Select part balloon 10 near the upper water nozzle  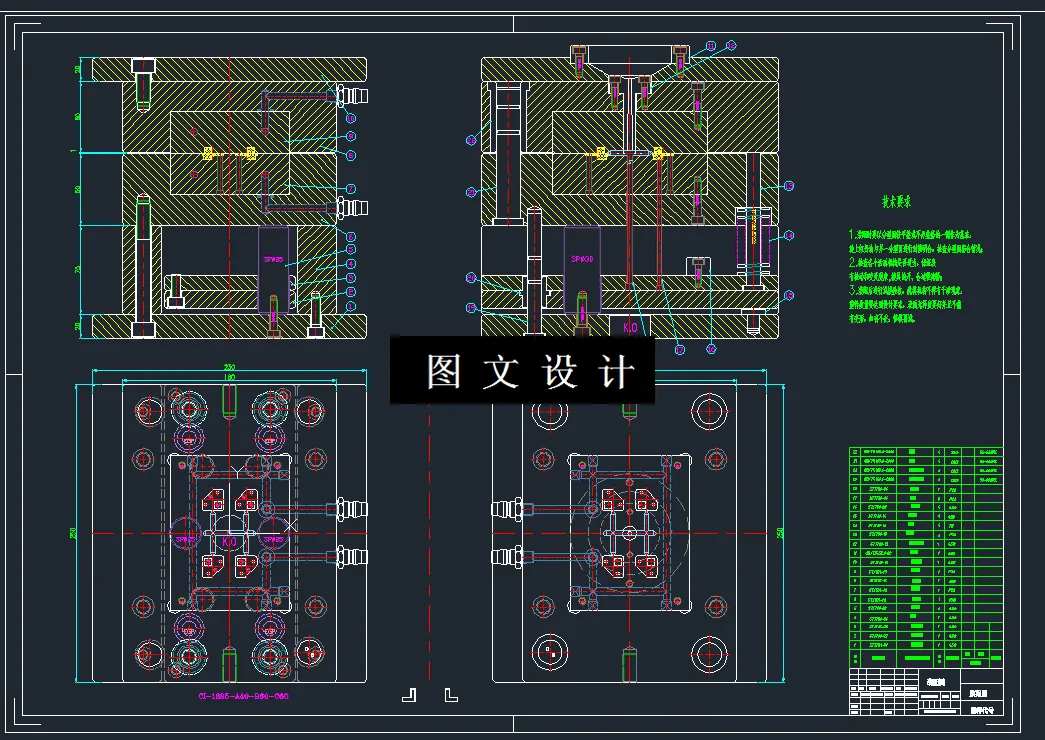pyautogui.click(x=351, y=119)
